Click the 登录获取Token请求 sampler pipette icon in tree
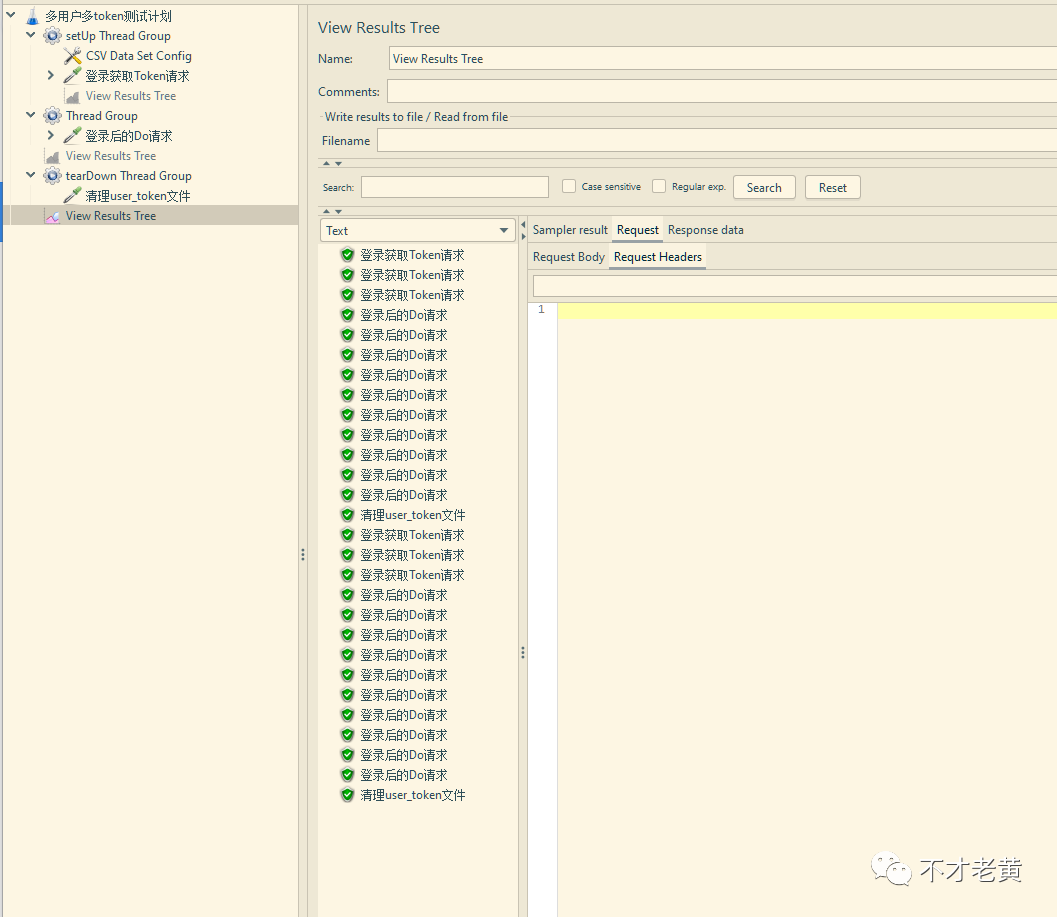Image resolution: width=1057 pixels, height=917 pixels. 72,76
